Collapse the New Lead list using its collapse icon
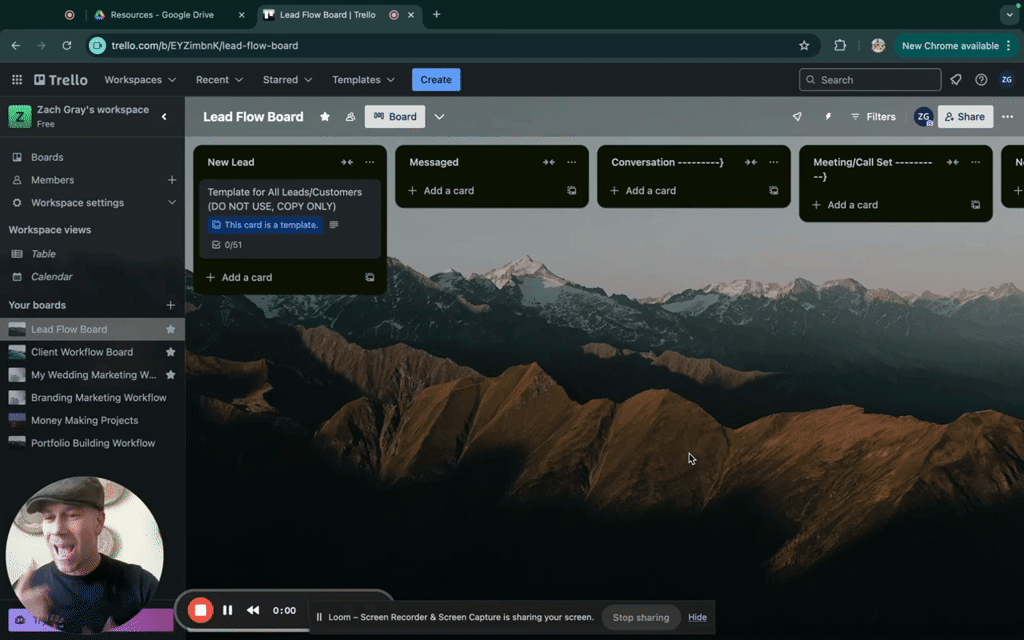 (x=346, y=161)
